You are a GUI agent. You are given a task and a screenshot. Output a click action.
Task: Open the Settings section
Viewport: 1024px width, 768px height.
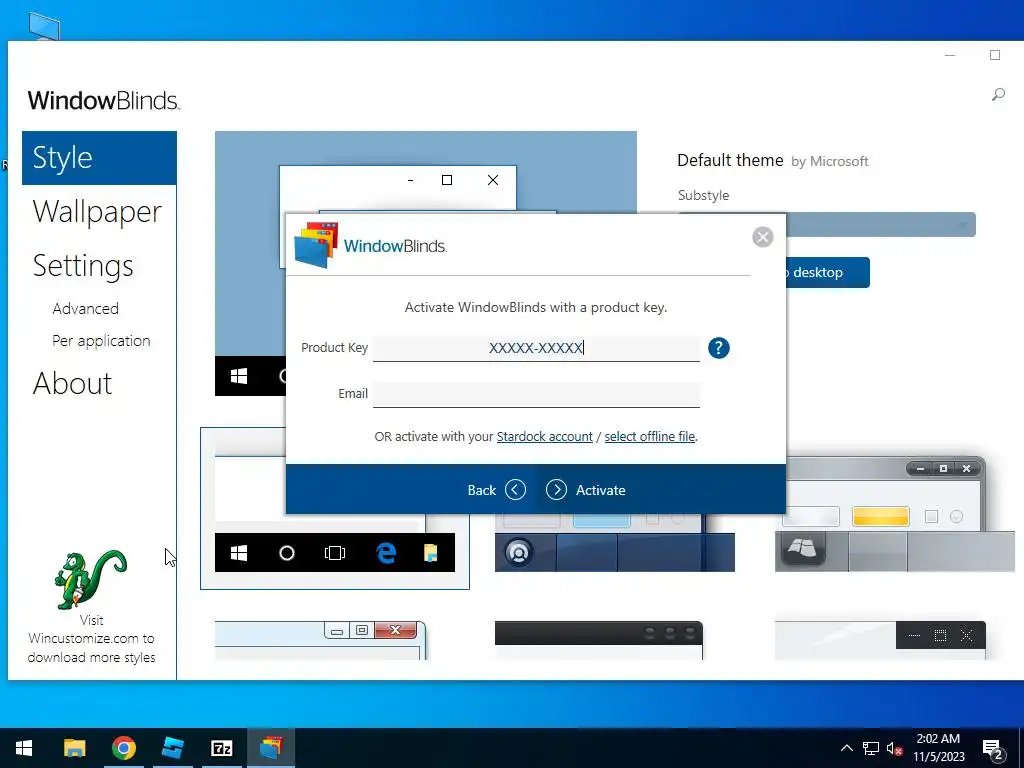pyautogui.click(x=83, y=266)
